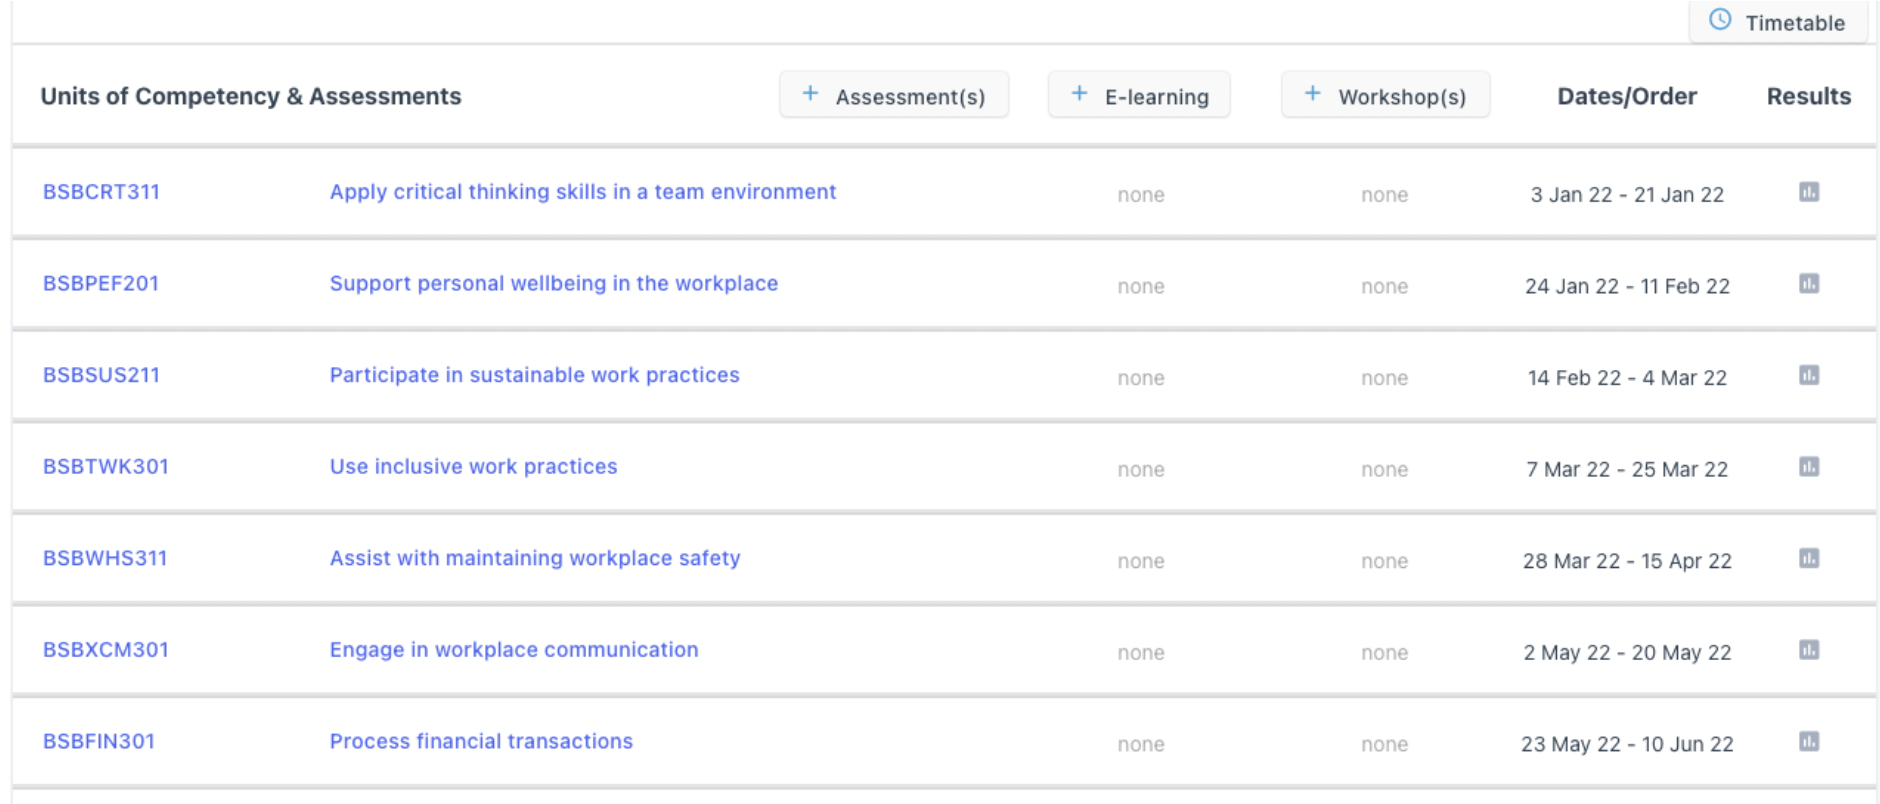Open the BSBCRT311 unit code link

tap(101, 192)
